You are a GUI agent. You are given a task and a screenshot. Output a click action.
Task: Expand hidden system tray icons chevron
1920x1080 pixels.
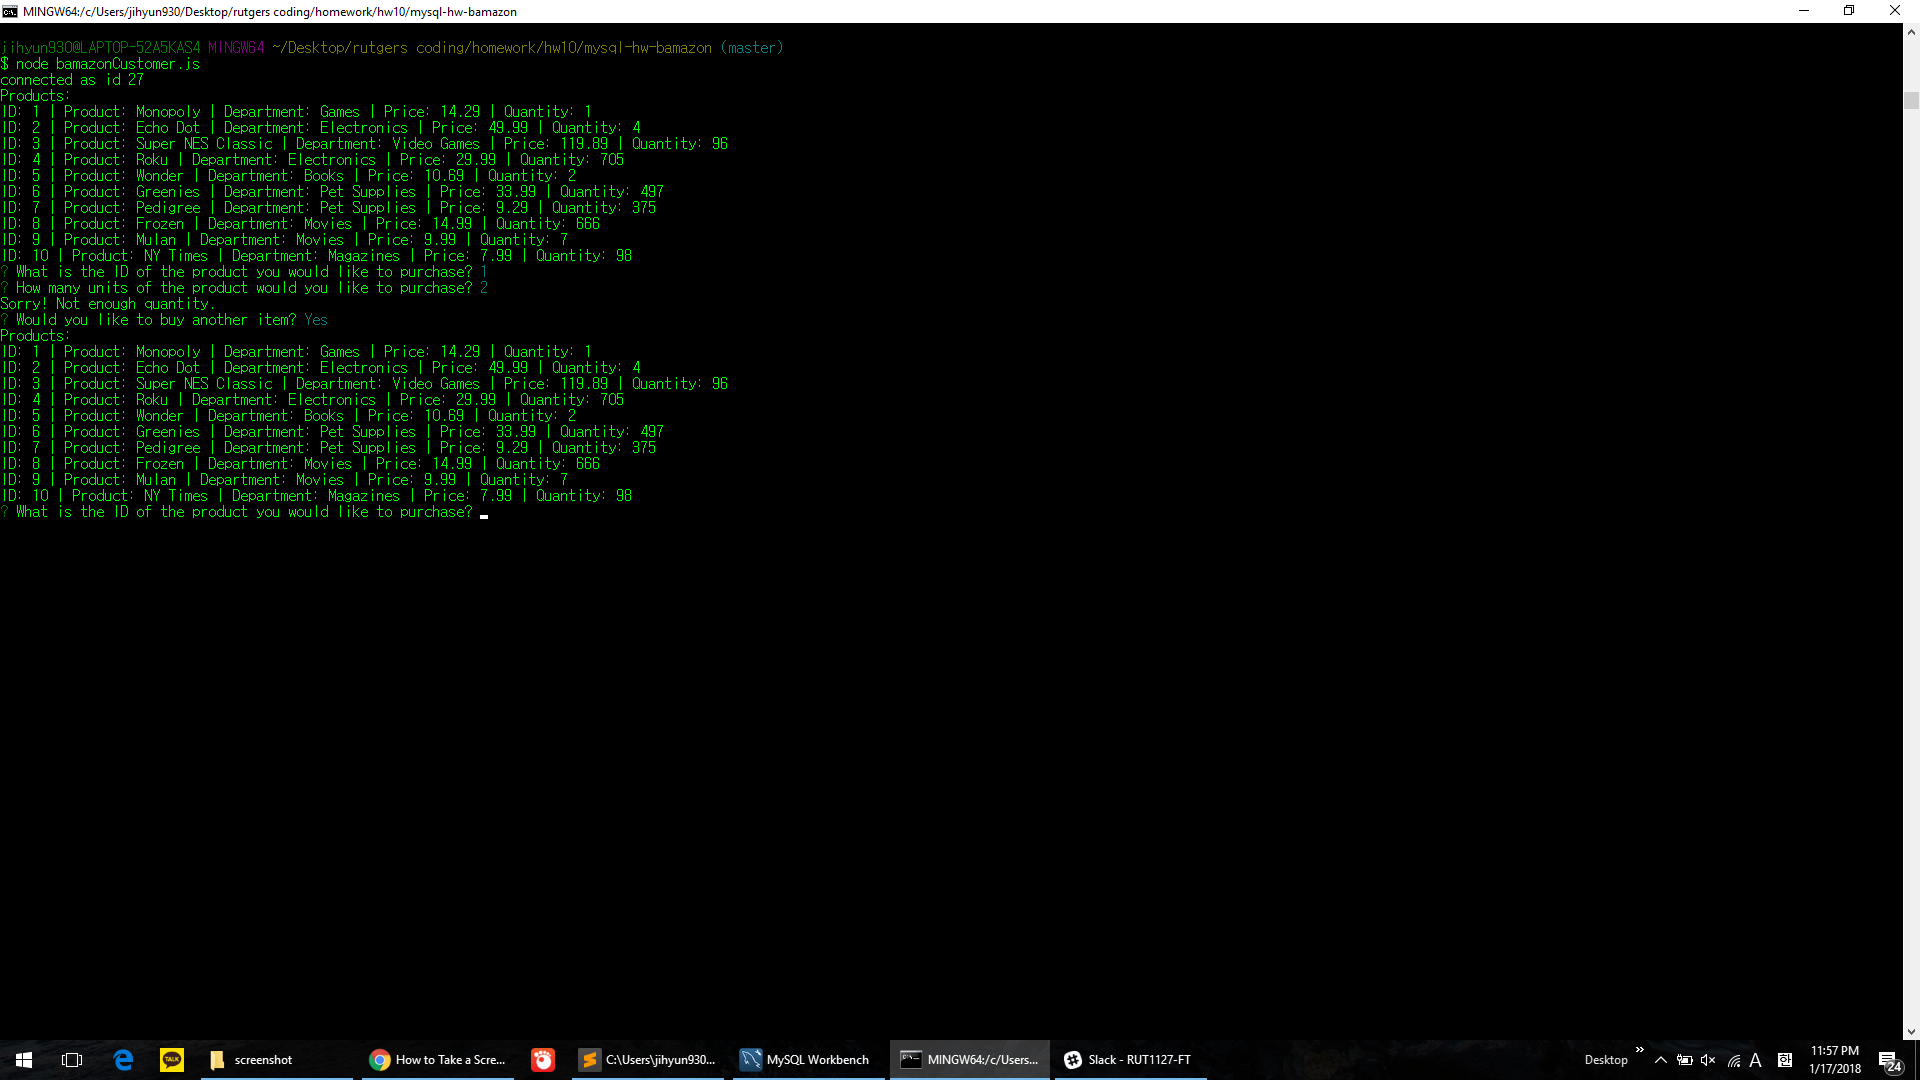click(1660, 1060)
